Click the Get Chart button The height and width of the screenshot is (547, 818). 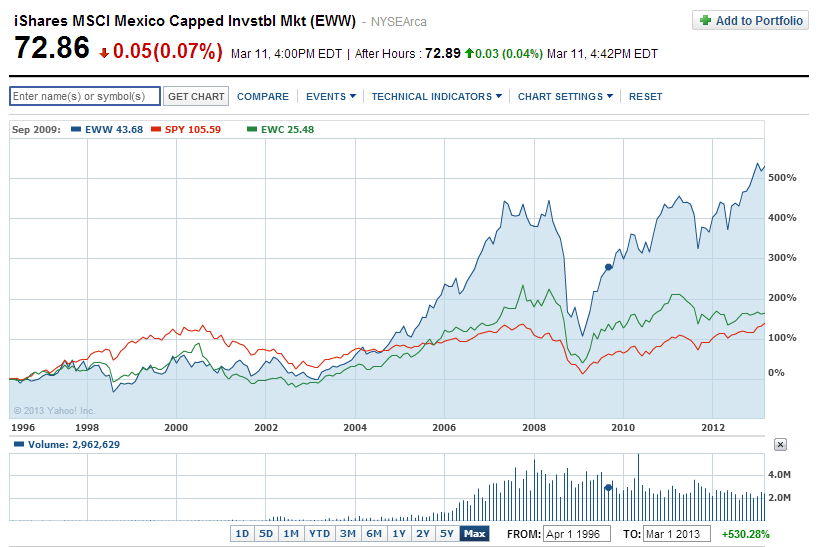[196, 96]
